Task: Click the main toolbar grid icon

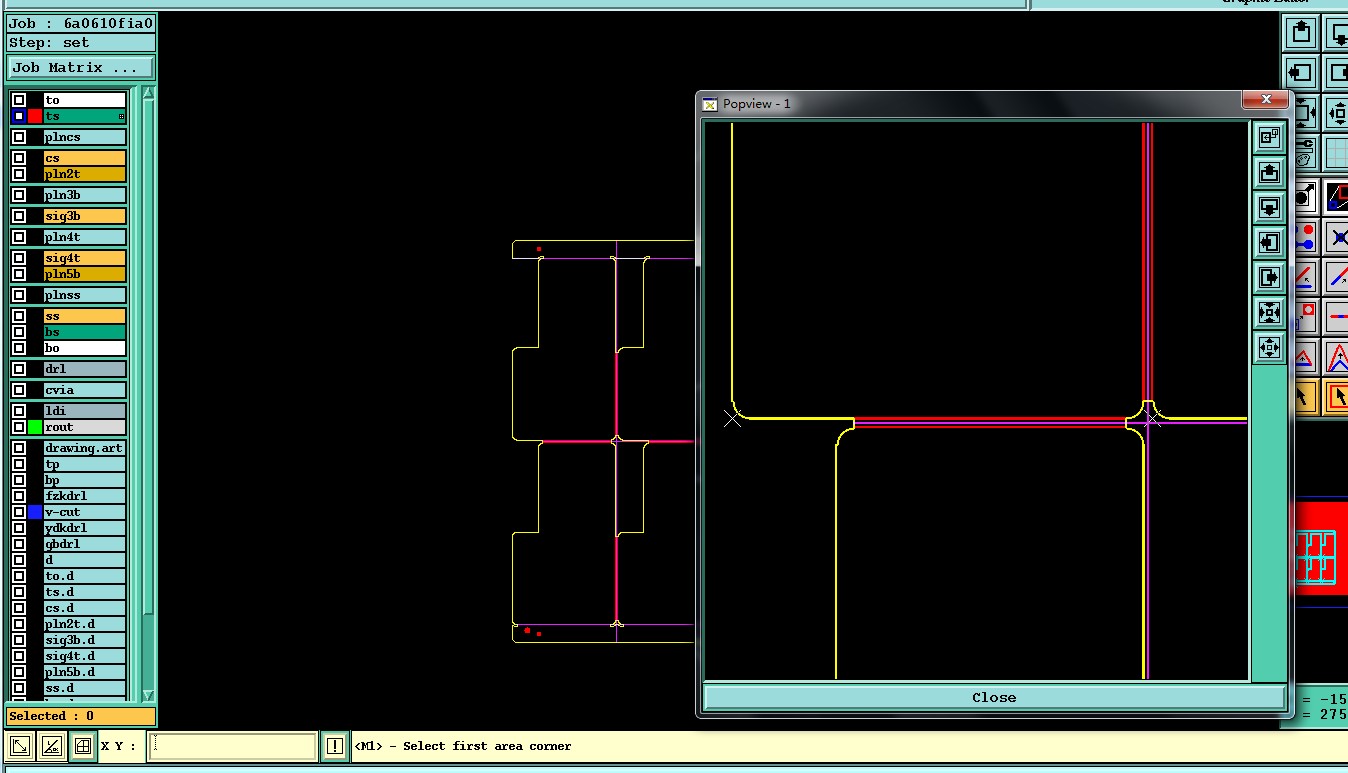Action: pyautogui.click(x=1337, y=153)
